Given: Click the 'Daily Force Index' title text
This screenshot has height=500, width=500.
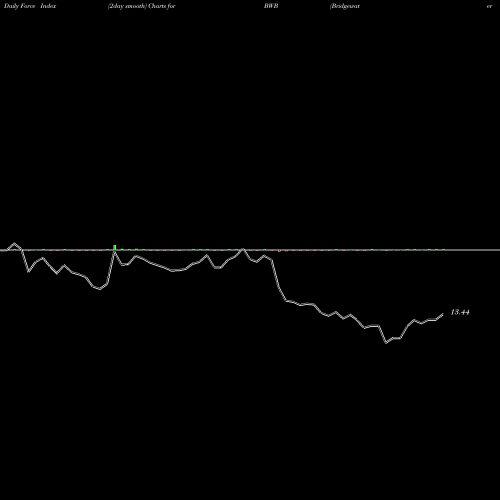Looking at the screenshot, I should point(30,6).
